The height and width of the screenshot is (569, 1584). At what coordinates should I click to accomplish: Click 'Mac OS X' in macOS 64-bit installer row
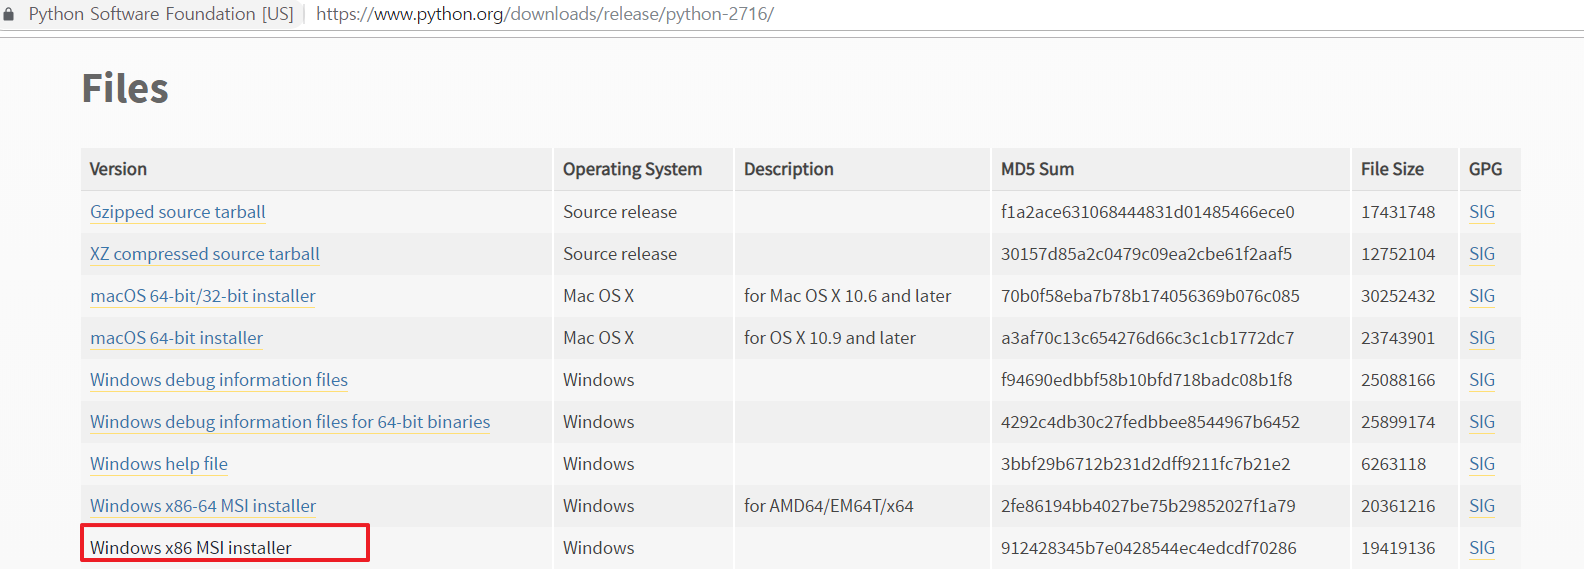click(x=599, y=338)
